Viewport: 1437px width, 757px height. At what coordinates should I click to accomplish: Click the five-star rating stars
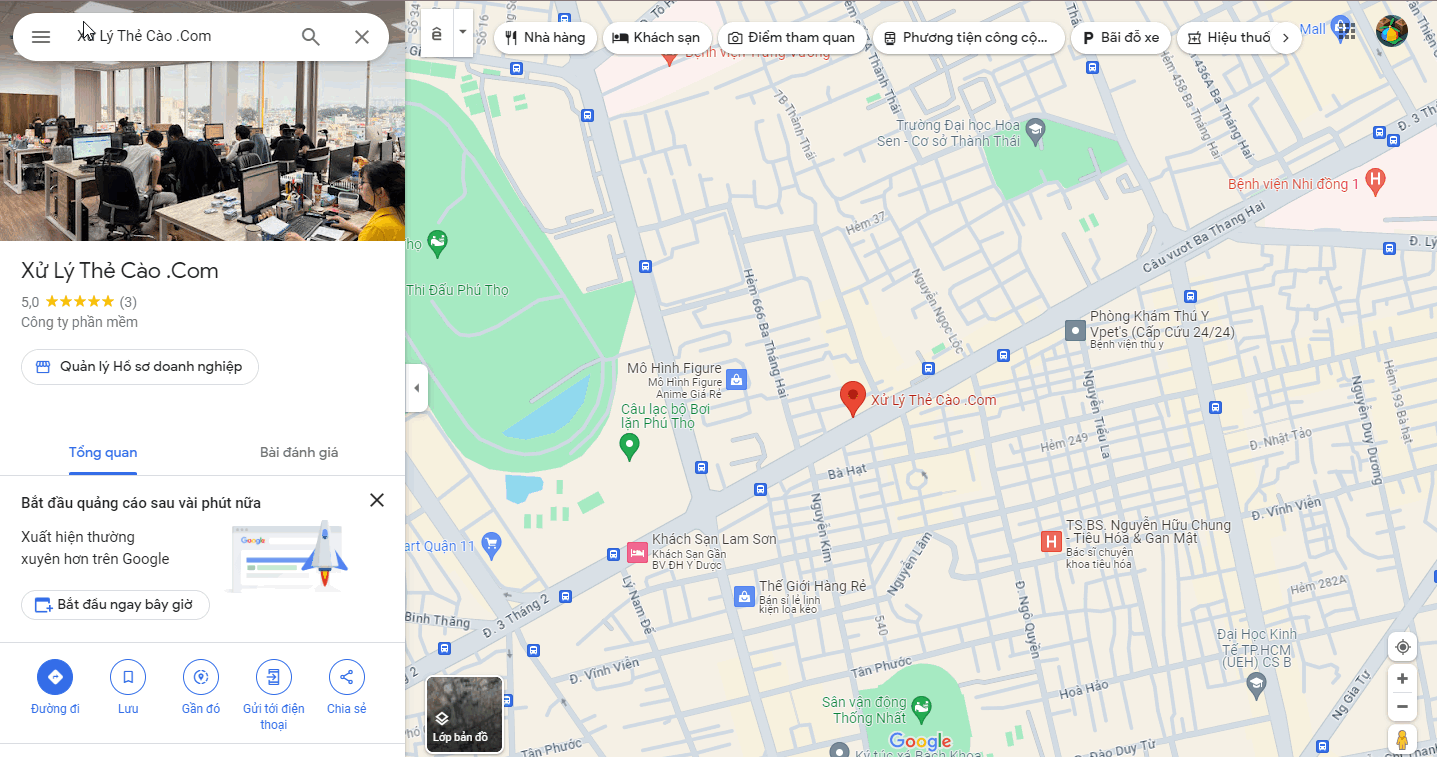coord(80,301)
